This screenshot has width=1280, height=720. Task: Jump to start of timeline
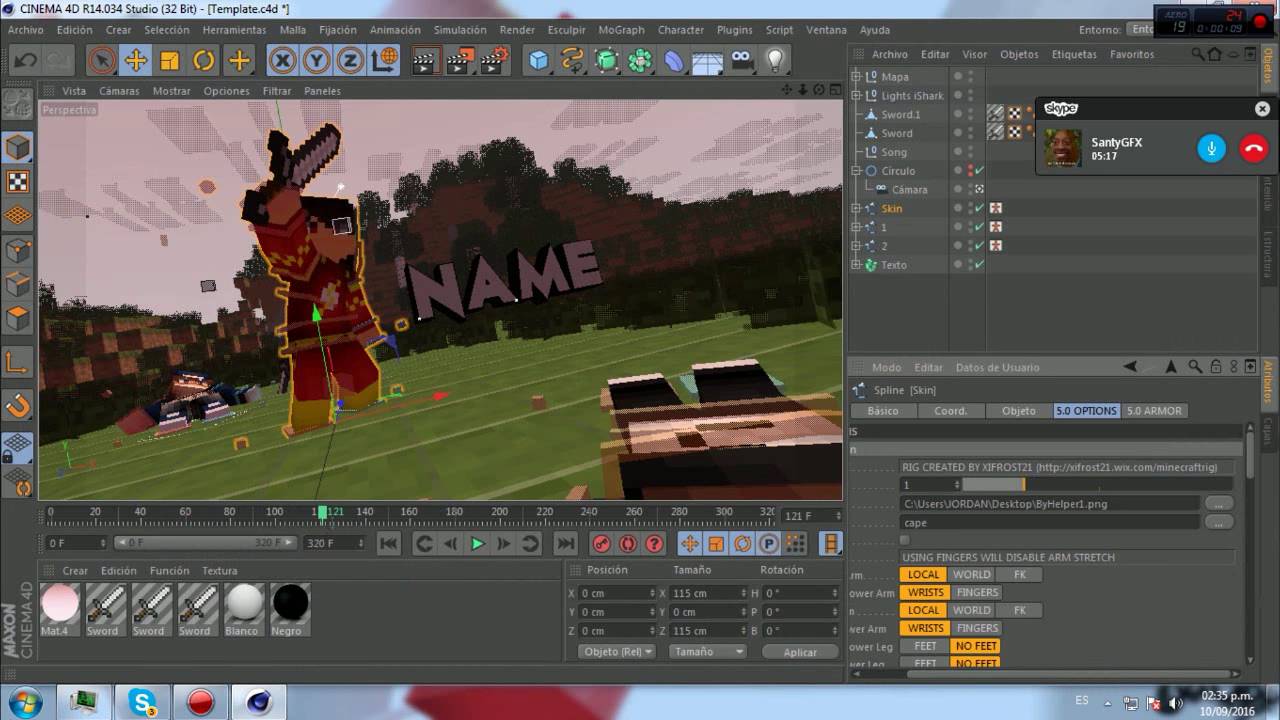[x=389, y=544]
